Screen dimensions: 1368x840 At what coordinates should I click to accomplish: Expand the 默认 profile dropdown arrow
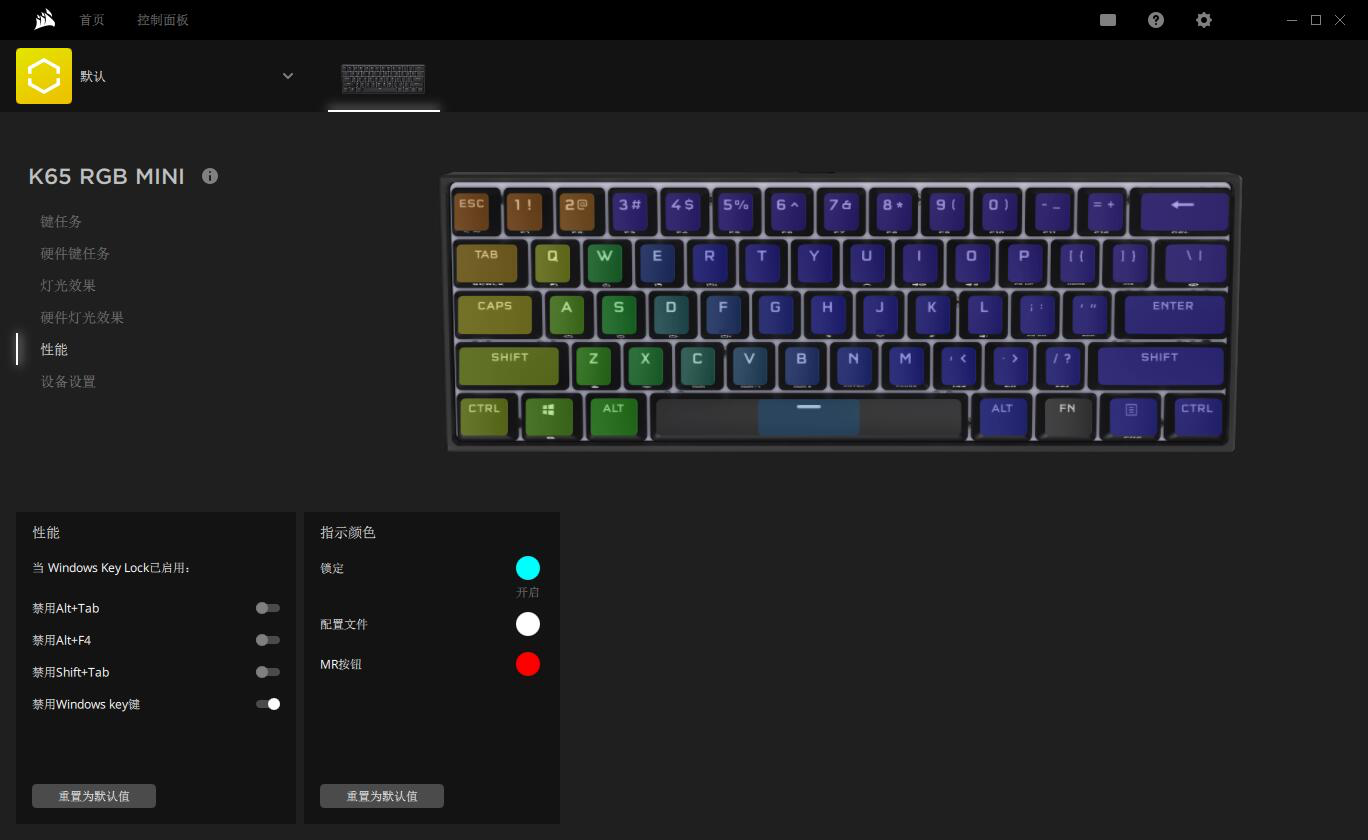click(x=288, y=76)
